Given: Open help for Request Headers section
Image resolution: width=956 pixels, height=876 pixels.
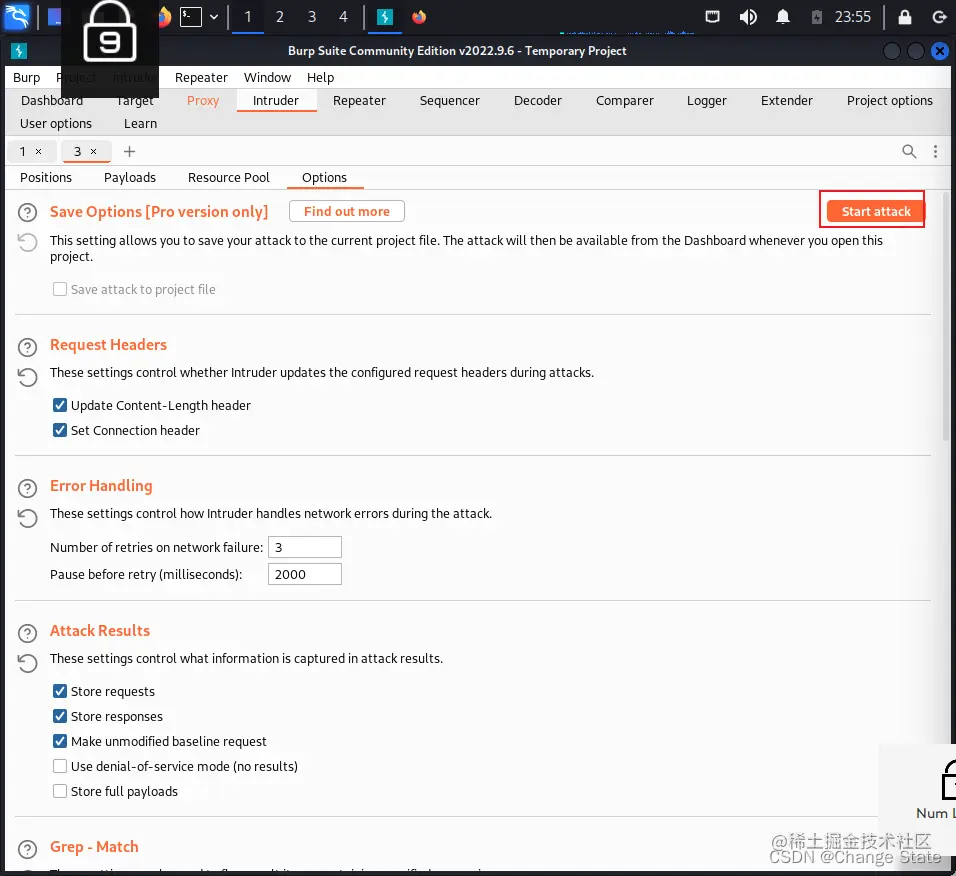Looking at the screenshot, I should click(27, 347).
